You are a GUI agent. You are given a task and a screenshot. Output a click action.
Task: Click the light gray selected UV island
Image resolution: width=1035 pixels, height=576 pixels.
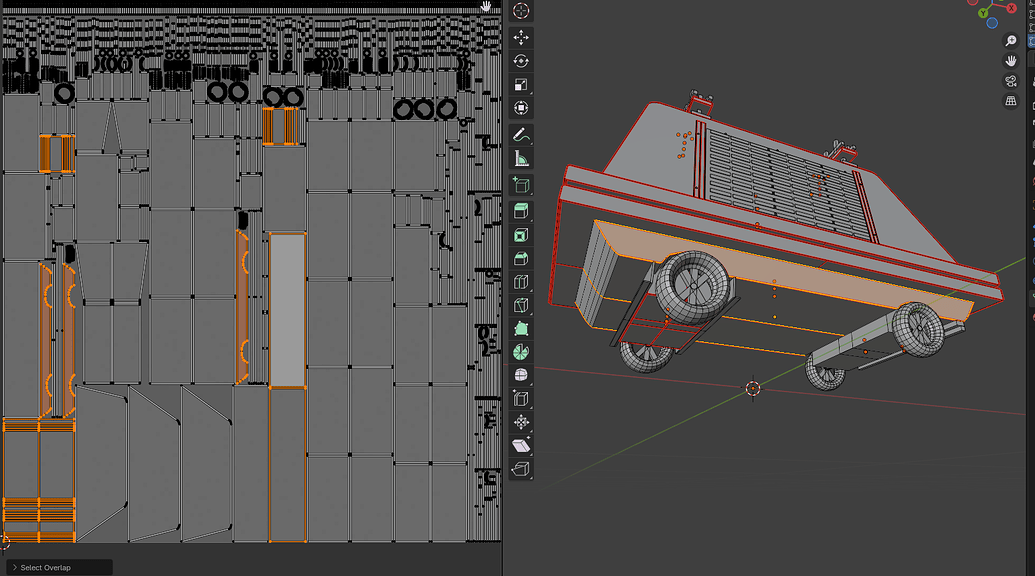coord(287,310)
